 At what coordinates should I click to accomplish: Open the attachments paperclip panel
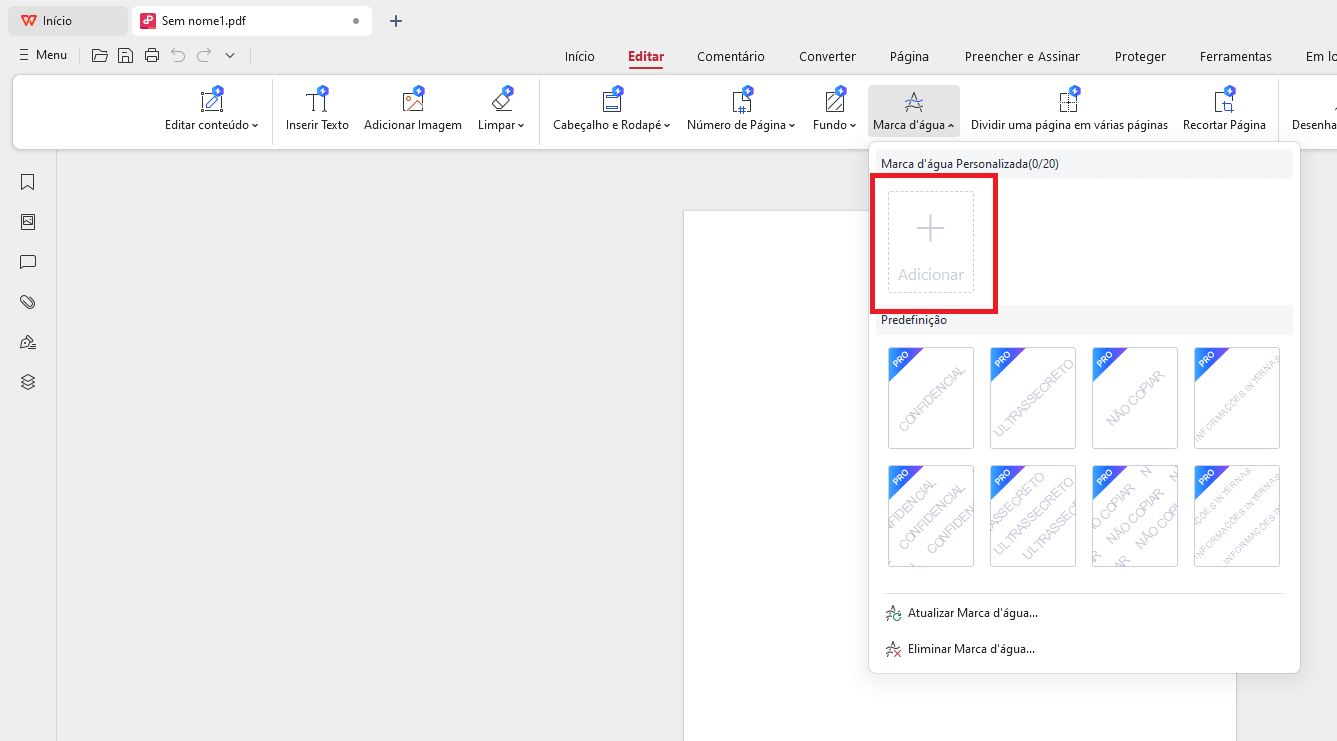click(28, 302)
